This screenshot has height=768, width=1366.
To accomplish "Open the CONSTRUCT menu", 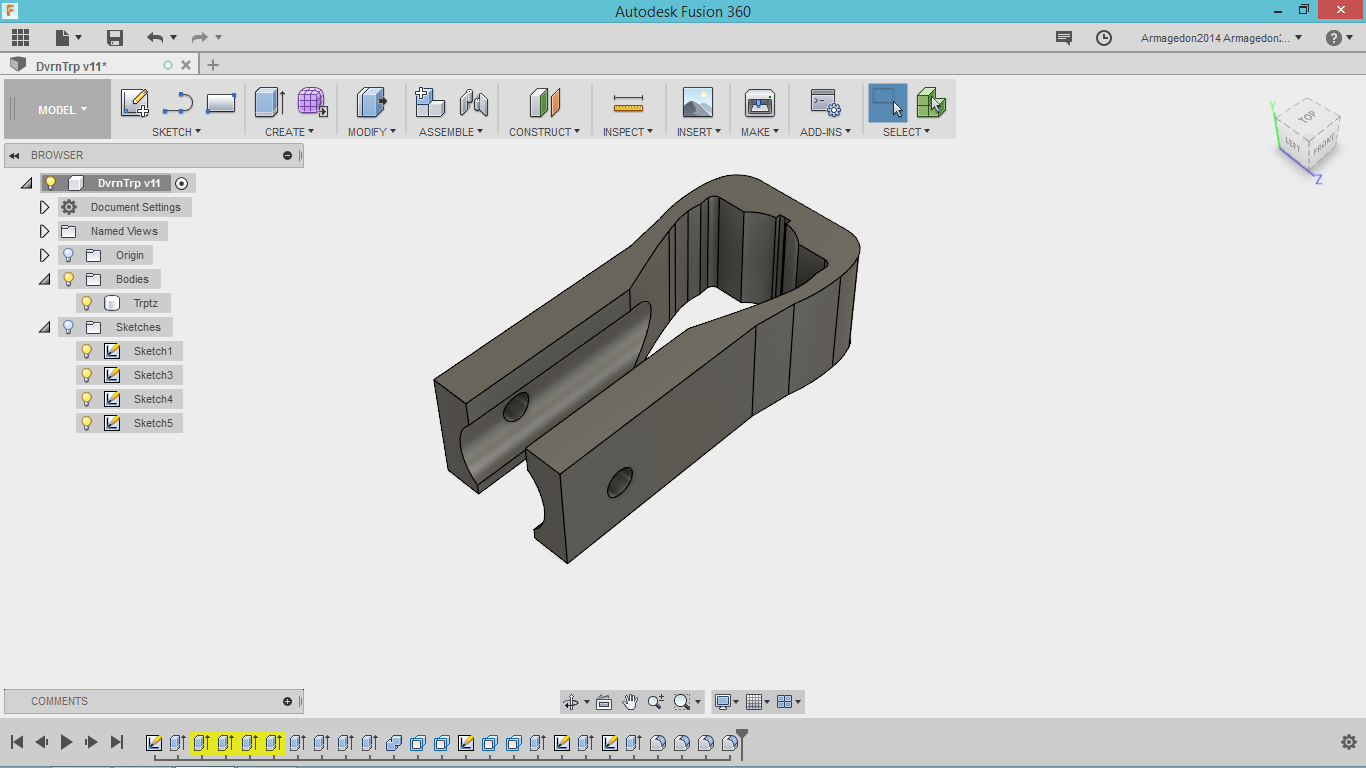I will [x=544, y=132].
